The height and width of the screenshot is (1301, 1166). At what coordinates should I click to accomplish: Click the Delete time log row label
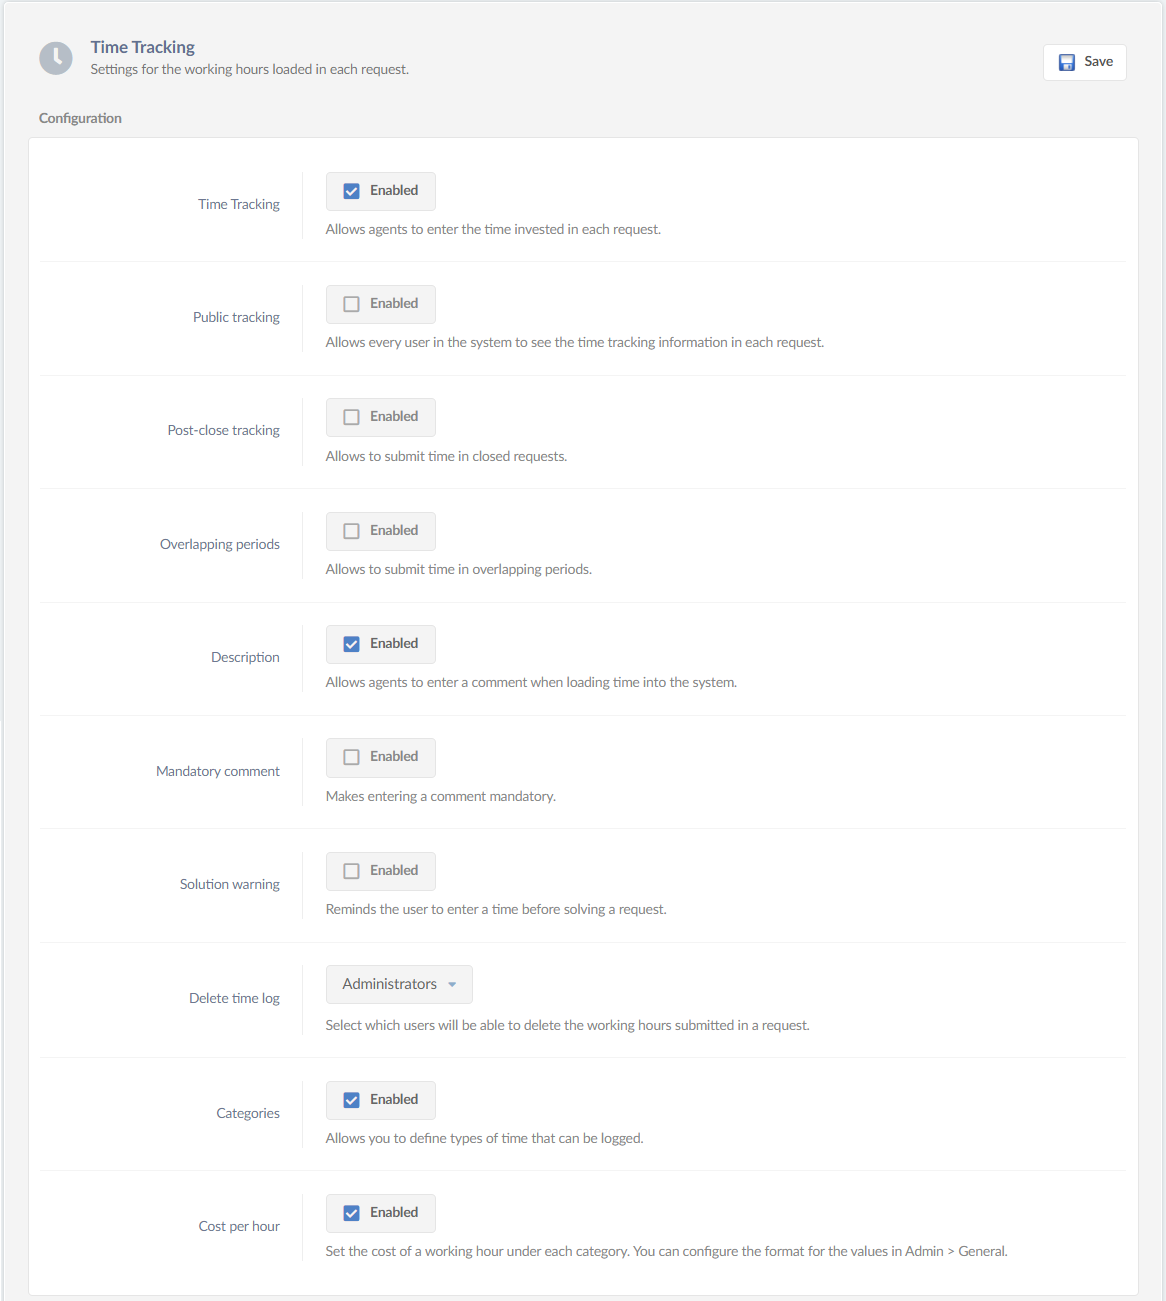tap(234, 997)
